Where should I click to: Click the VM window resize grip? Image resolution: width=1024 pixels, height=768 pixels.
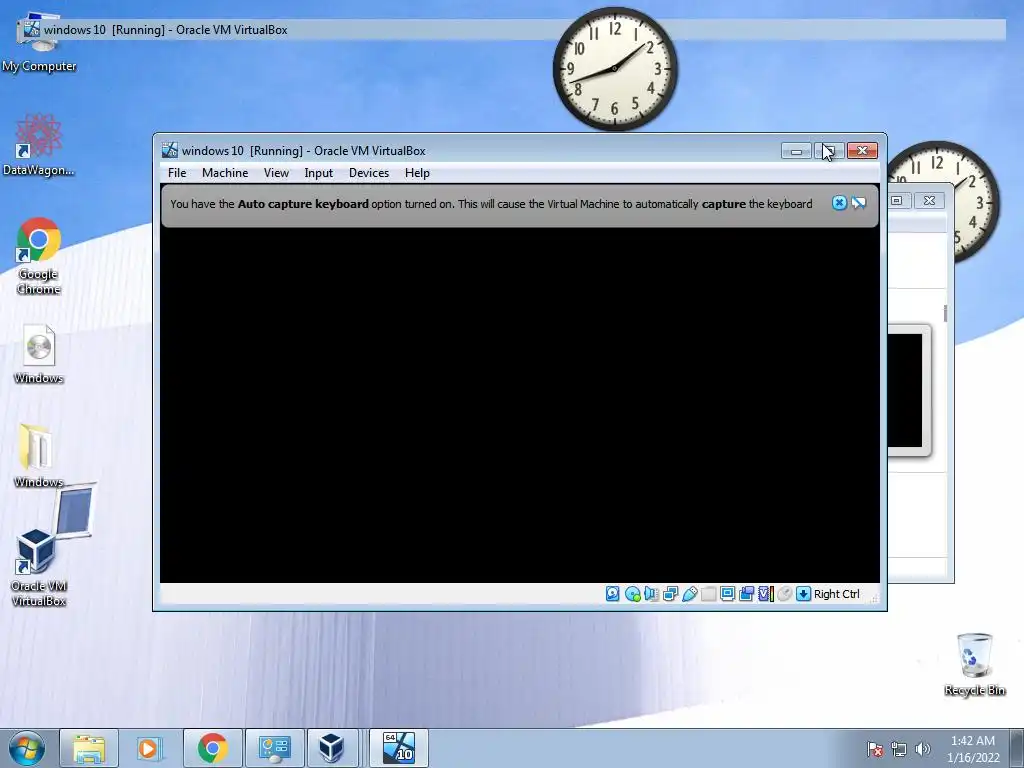coord(874,597)
